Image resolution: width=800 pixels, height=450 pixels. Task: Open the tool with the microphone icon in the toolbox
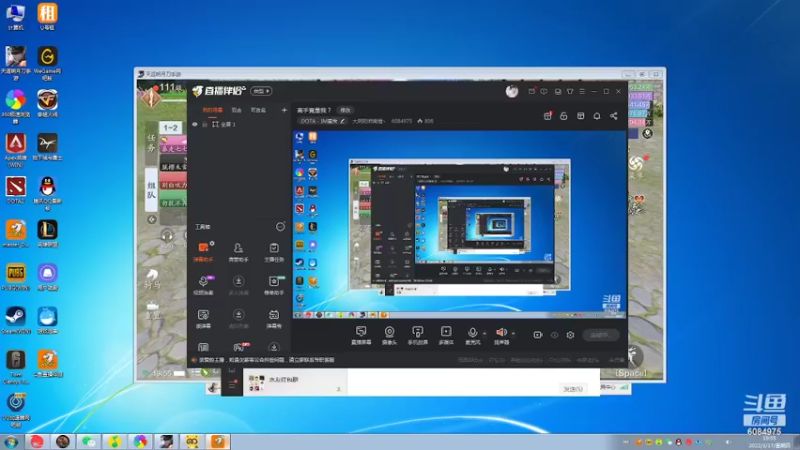pyautogui.click(x=203, y=285)
